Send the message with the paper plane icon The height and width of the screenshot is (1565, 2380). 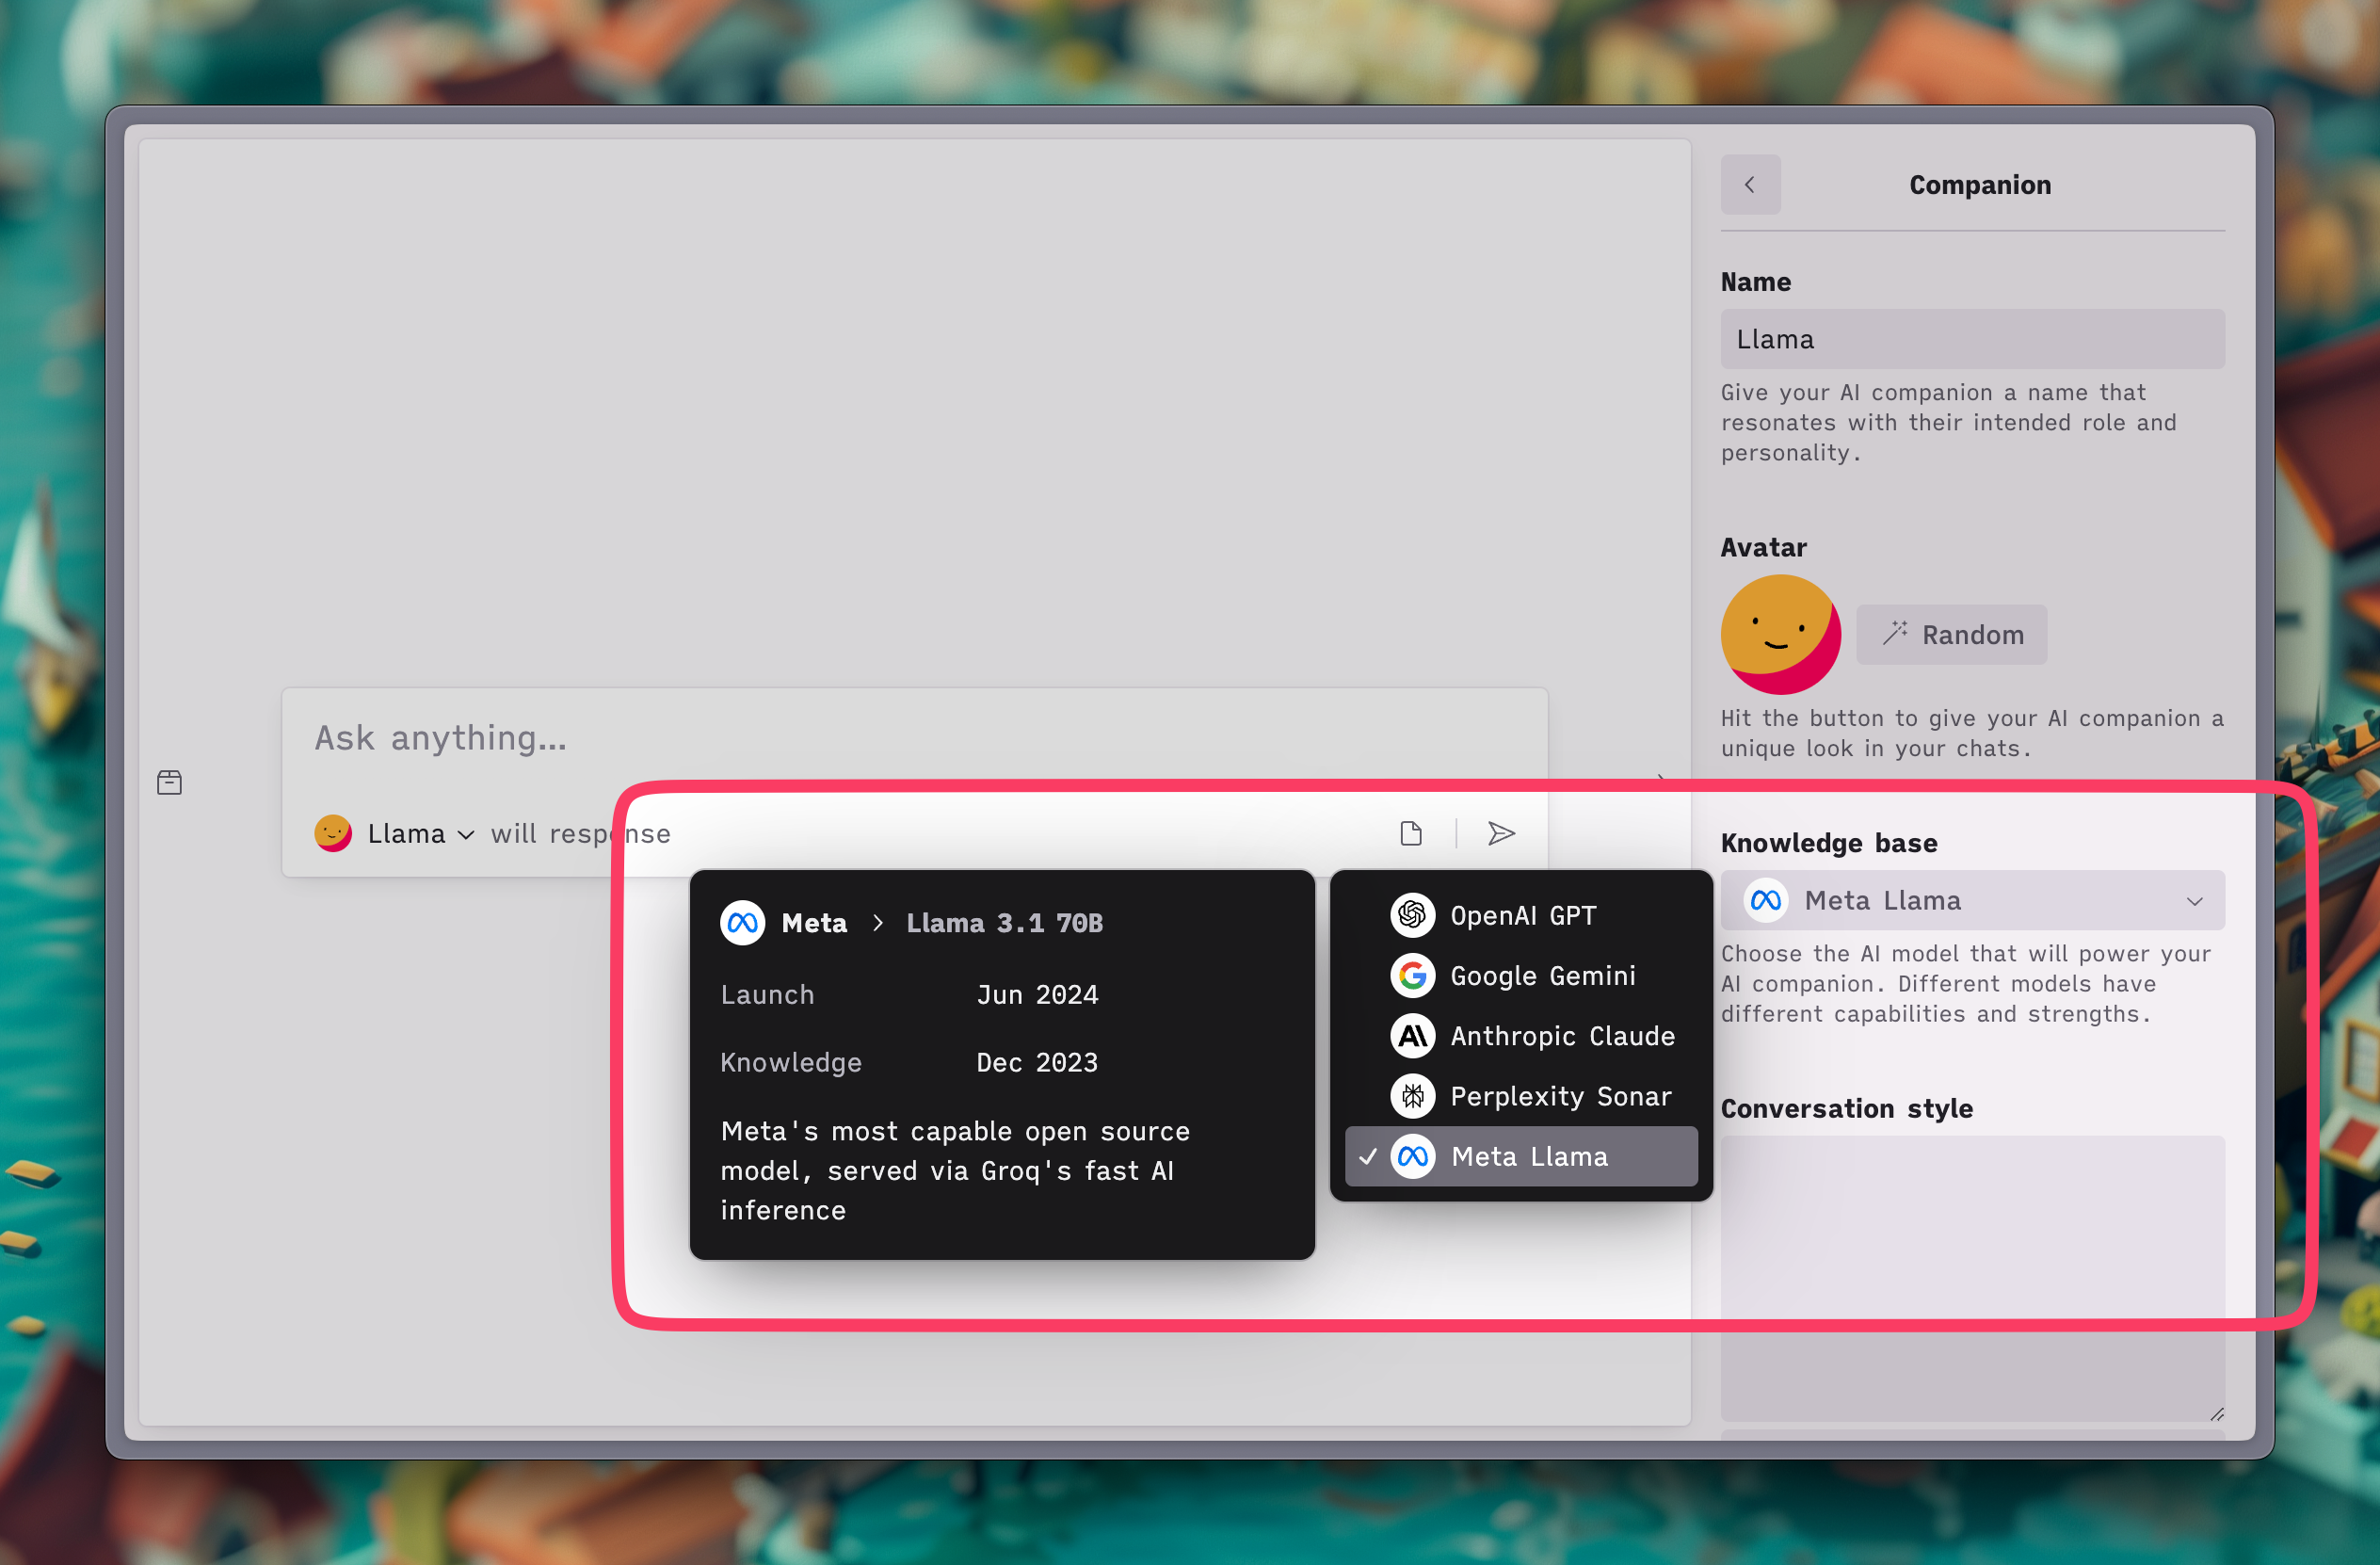pos(1501,833)
